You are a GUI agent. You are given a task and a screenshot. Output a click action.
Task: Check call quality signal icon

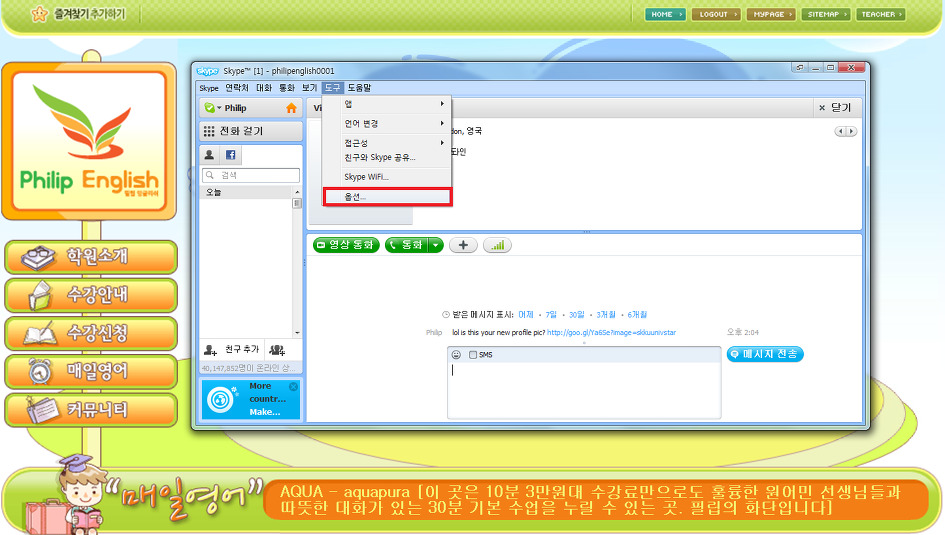point(497,245)
